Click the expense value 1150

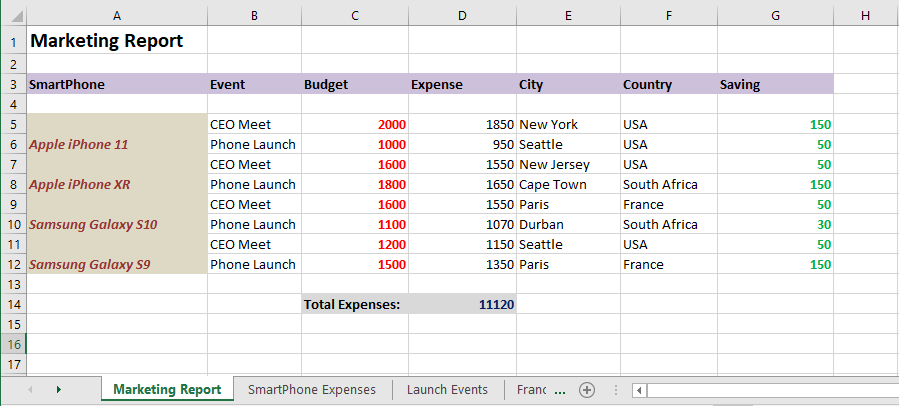pyautogui.click(x=462, y=245)
